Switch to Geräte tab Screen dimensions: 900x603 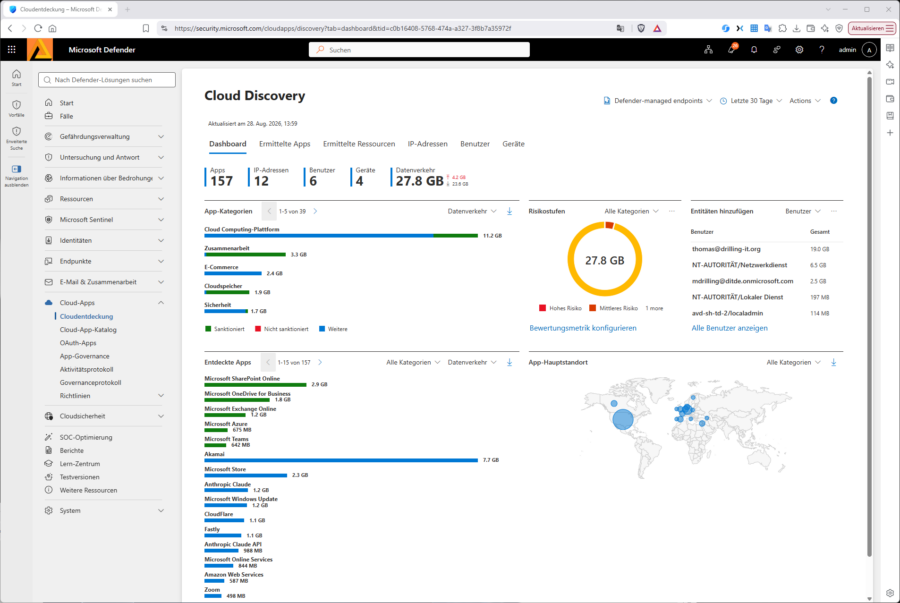pyautogui.click(x=513, y=144)
